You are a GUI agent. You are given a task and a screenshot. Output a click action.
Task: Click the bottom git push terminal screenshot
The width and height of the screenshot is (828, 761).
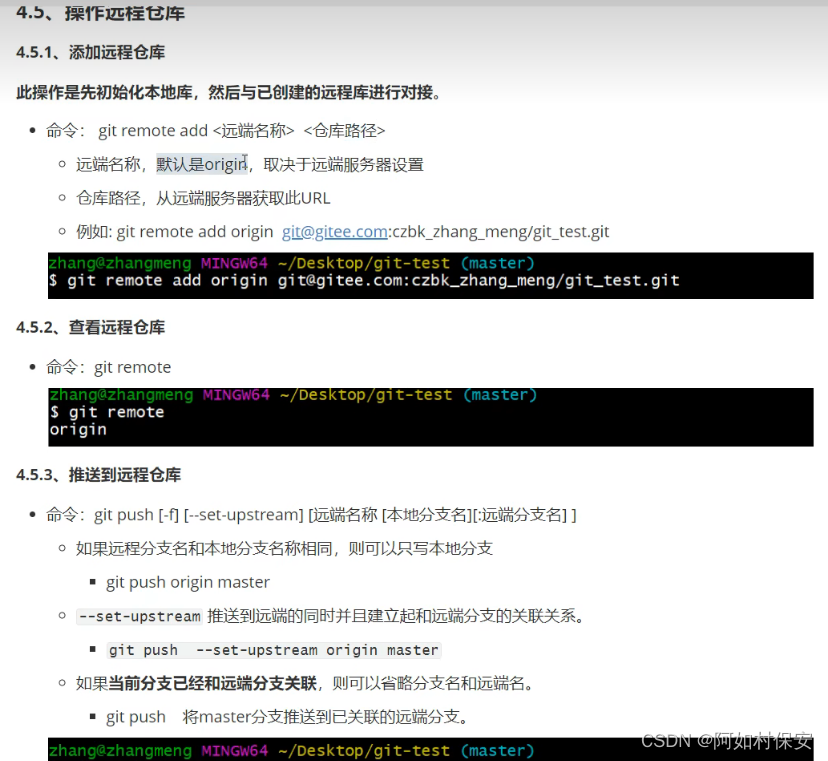(x=430, y=751)
